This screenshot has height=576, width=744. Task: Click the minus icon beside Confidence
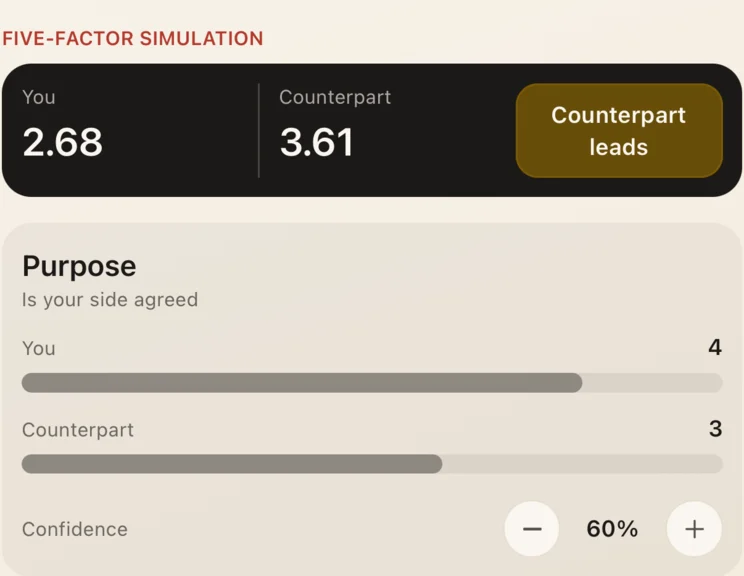tap(531, 529)
